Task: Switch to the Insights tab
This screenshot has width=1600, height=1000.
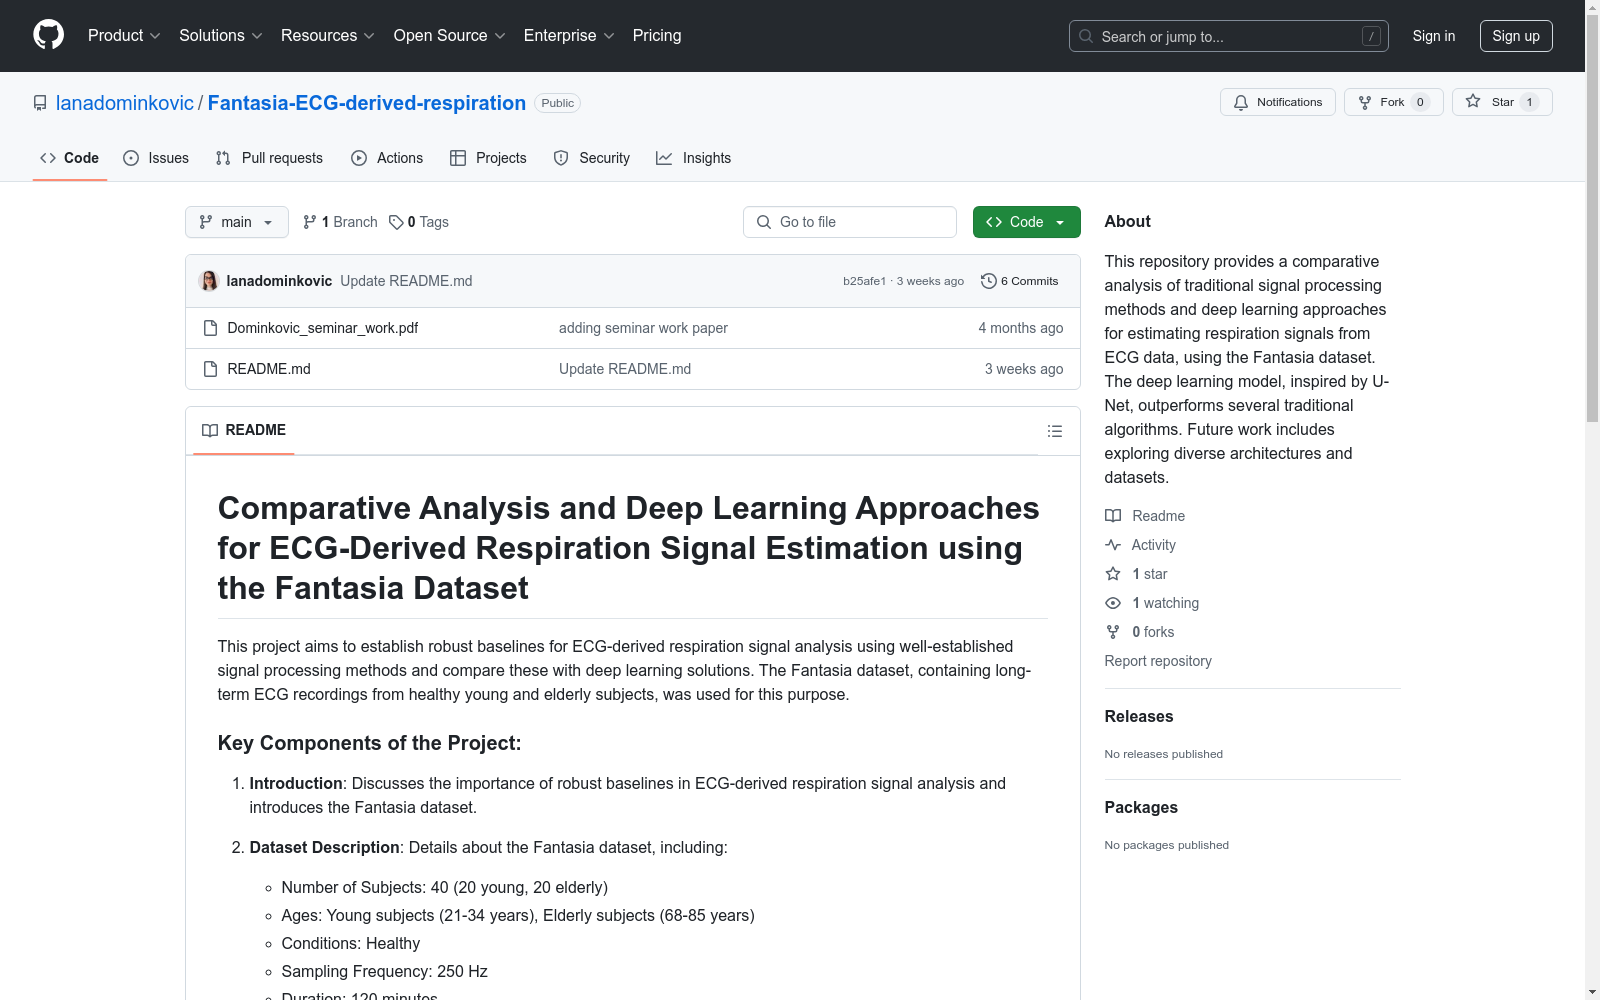Action: [694, 158]
